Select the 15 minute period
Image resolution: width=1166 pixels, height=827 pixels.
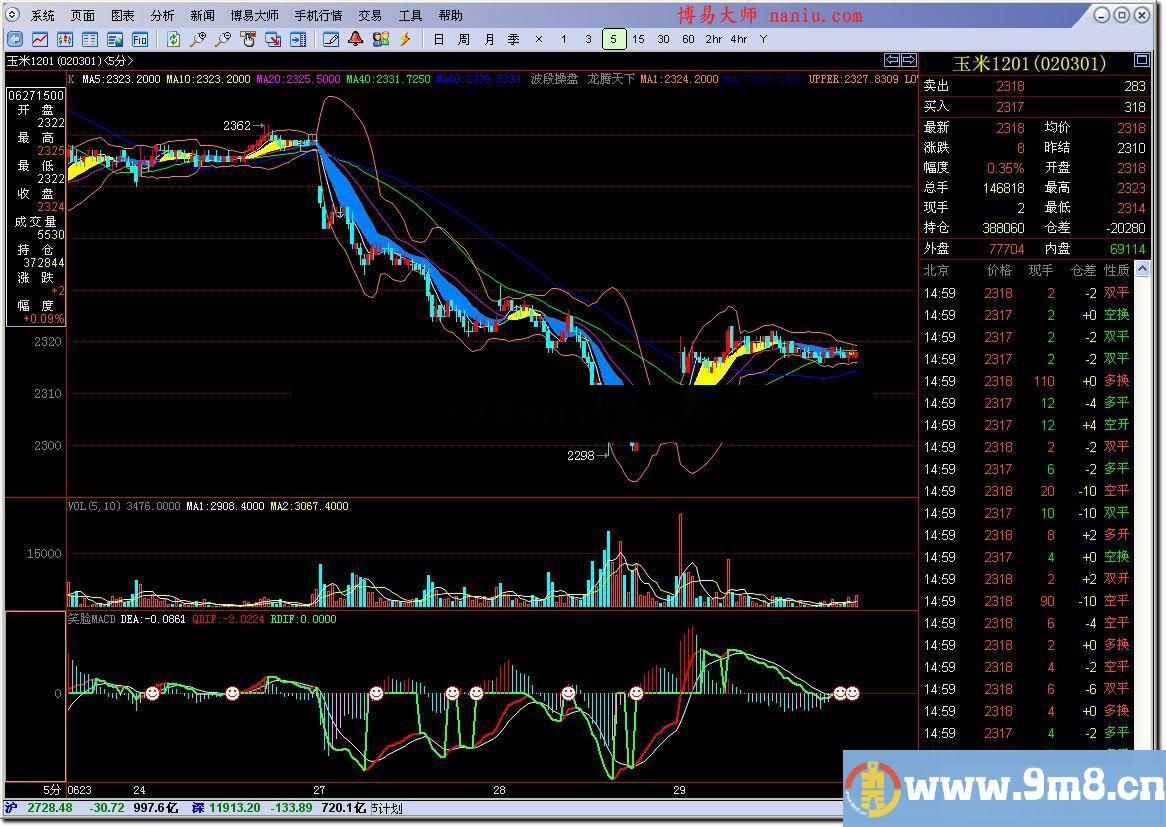(638, 39)
